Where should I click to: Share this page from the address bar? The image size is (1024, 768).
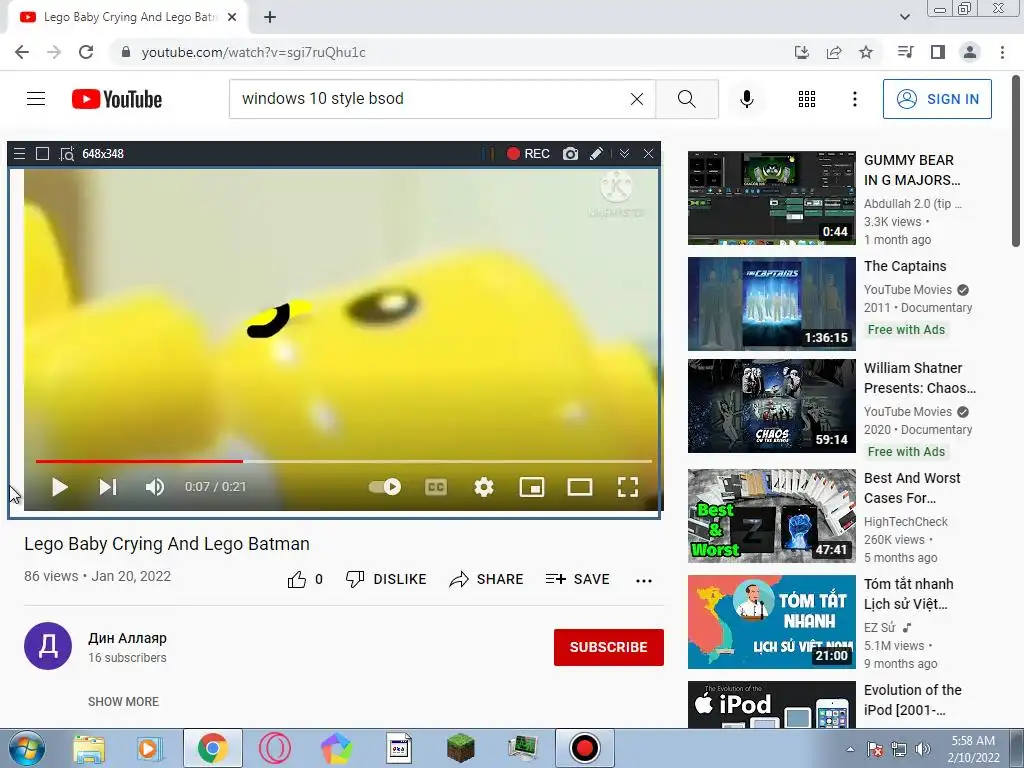pyautogui.click(x=834, y=52)
